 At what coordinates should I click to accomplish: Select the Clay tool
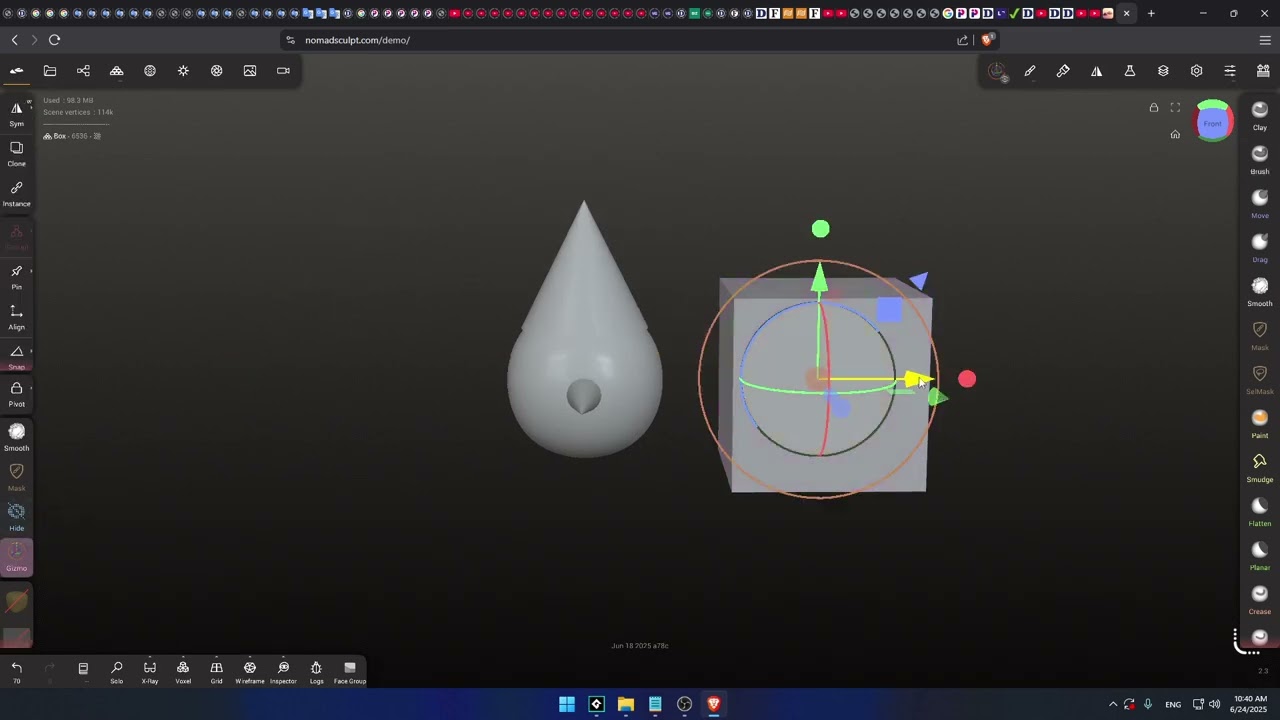(x=1260, y=115)
